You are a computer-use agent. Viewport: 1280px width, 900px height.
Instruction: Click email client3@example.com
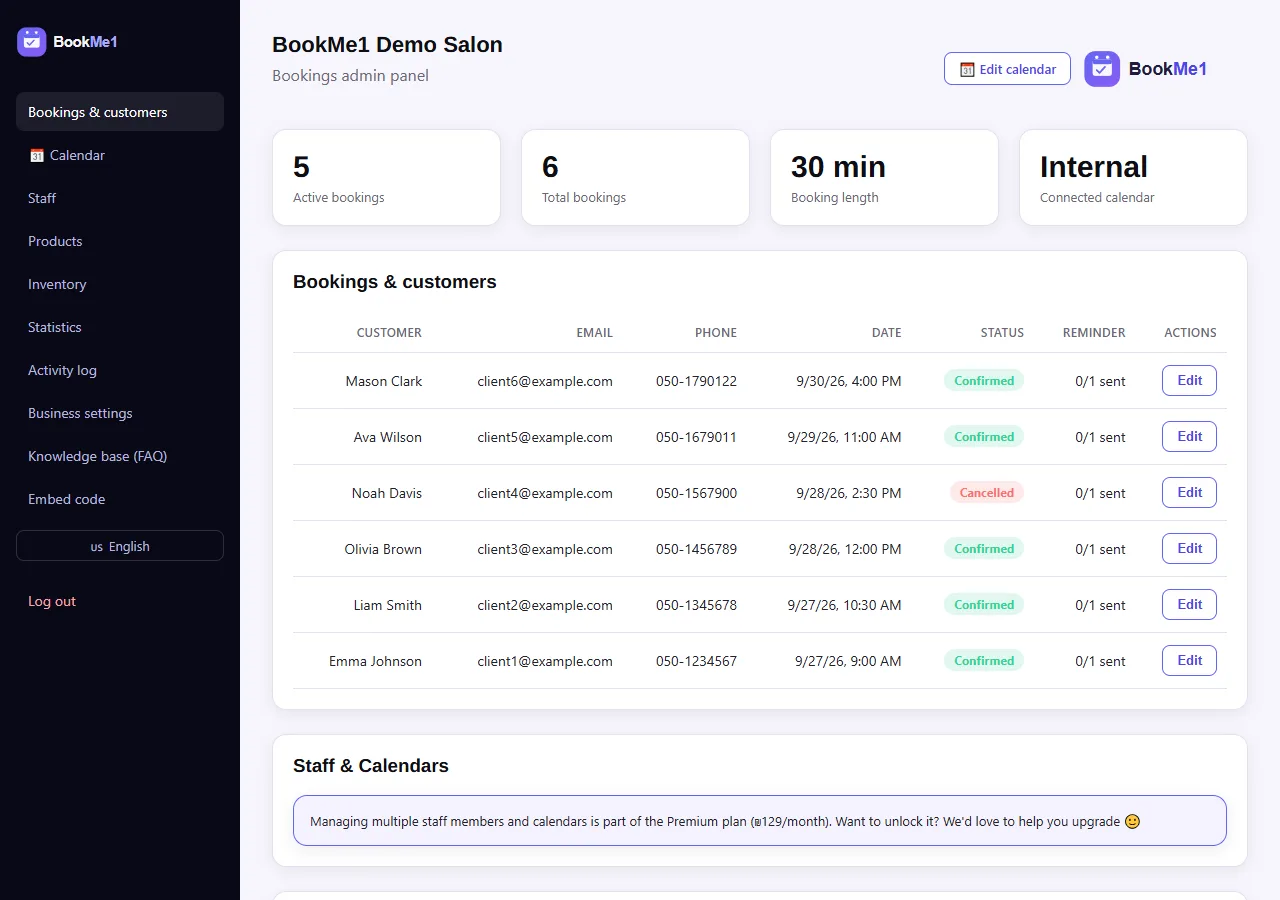(545, 549)
